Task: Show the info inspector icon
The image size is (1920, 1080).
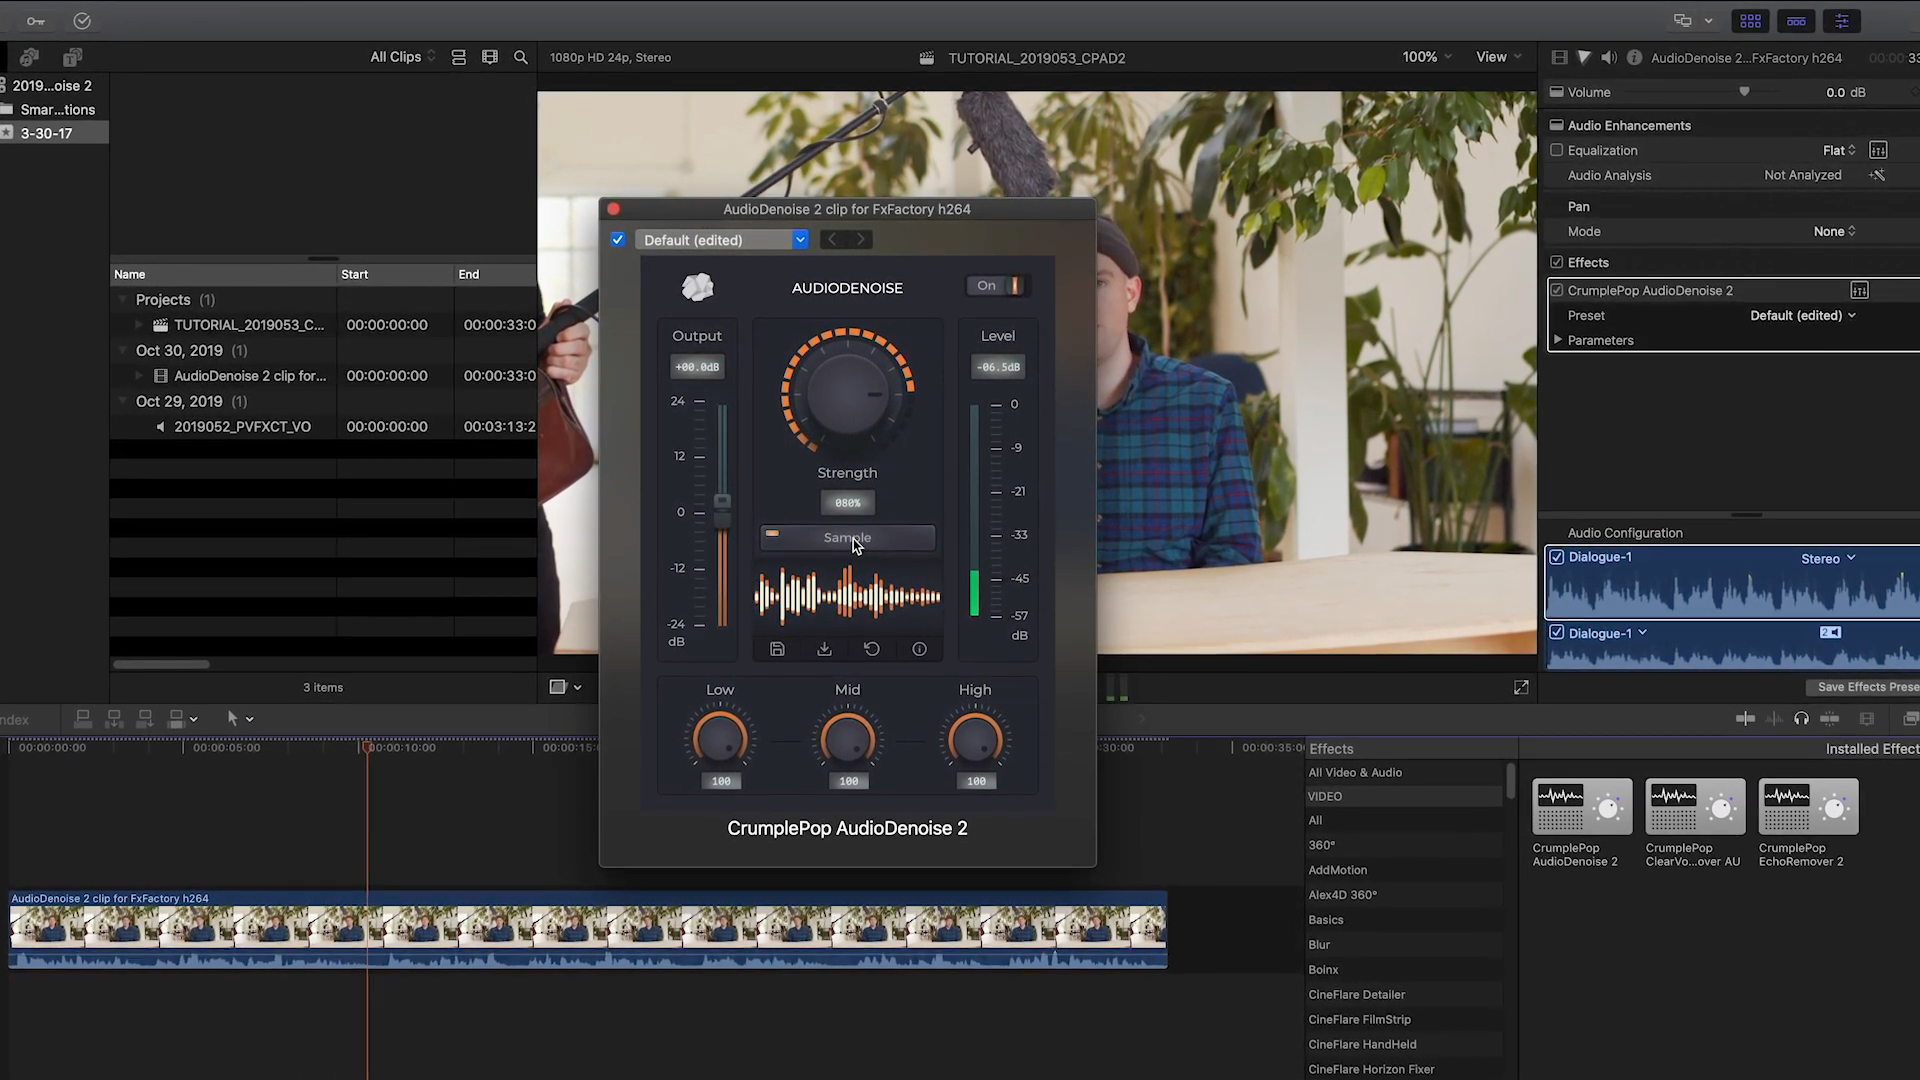Action: click(1634, 58)
